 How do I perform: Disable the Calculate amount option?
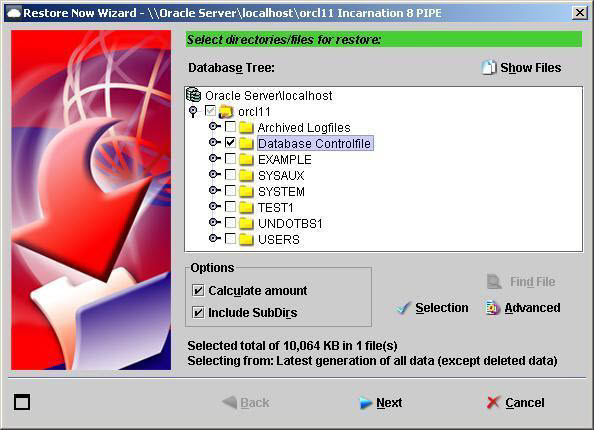pos(198,291)
